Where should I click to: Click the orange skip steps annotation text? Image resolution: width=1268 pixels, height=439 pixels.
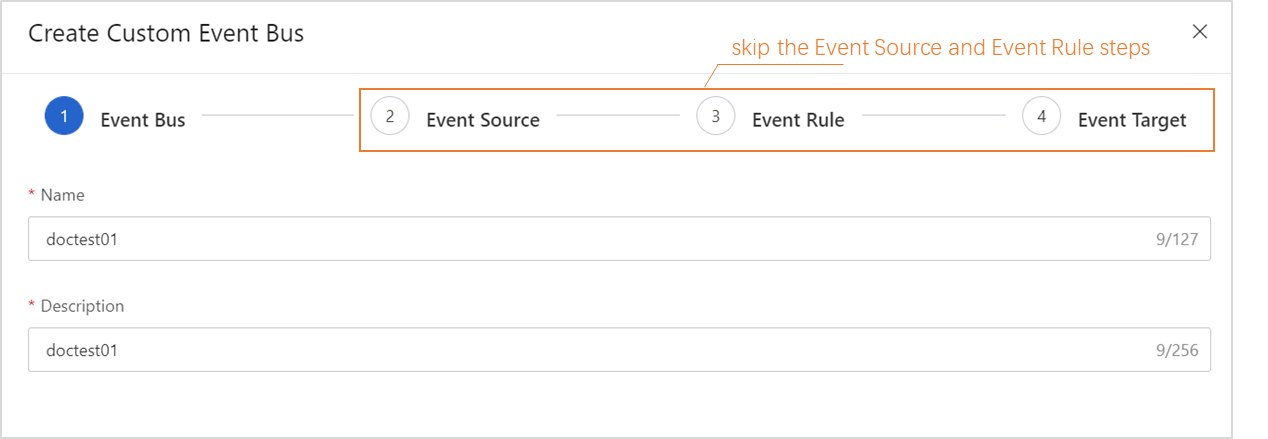coord(940,48)
